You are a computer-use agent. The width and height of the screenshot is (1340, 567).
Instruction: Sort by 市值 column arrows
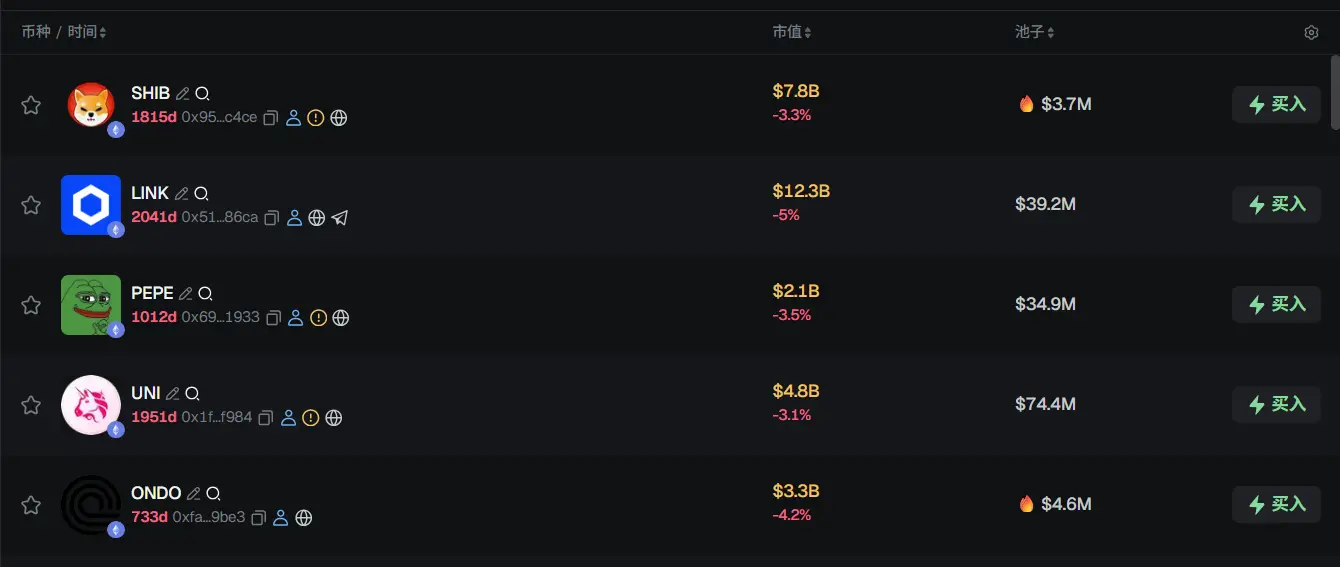point(807,33)
